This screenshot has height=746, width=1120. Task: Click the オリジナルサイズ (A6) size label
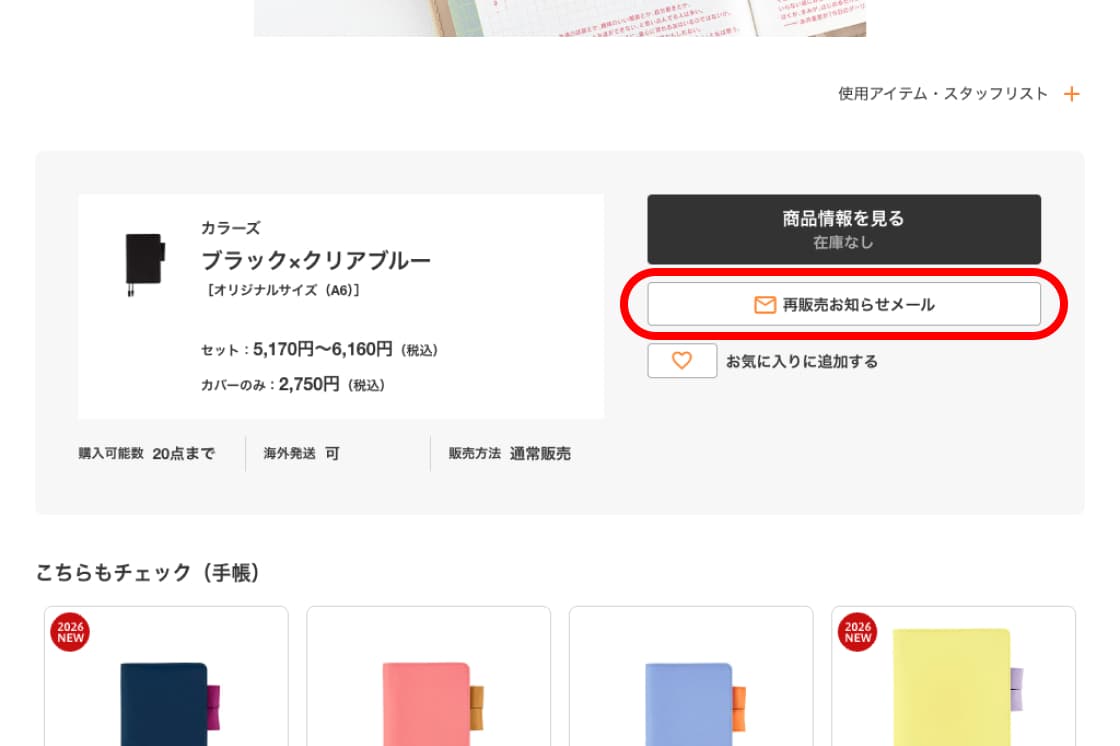pos(281,290)
